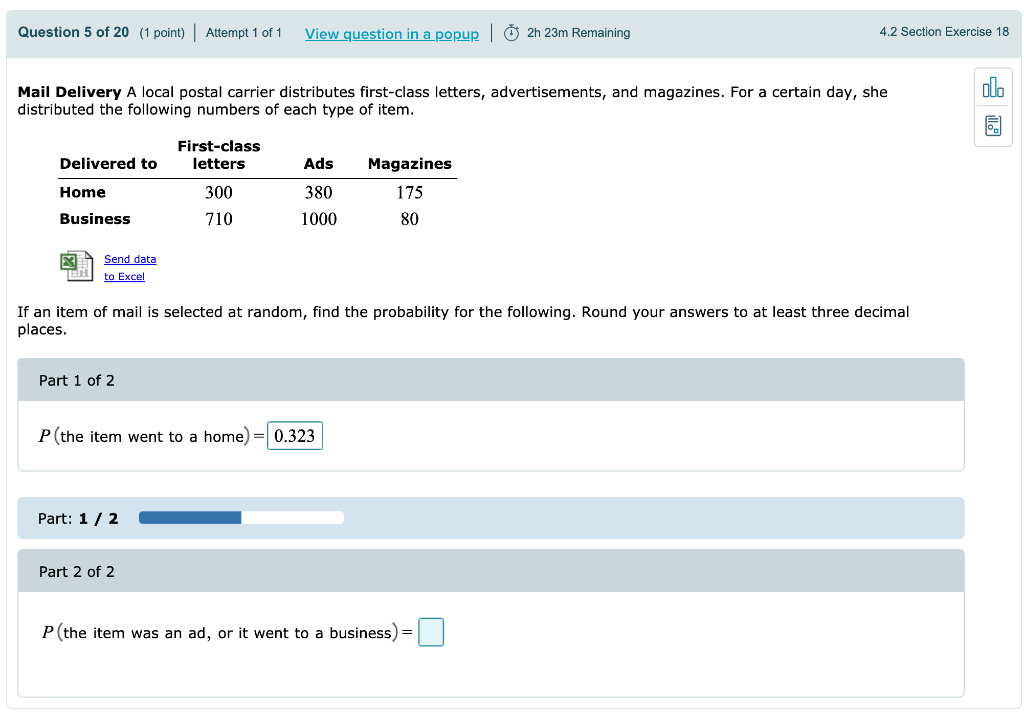Click the "4.2 Section Exercise 18" label
This screenshot has width=1024, height=717.
pyautogui.click(x=944, y=32)
